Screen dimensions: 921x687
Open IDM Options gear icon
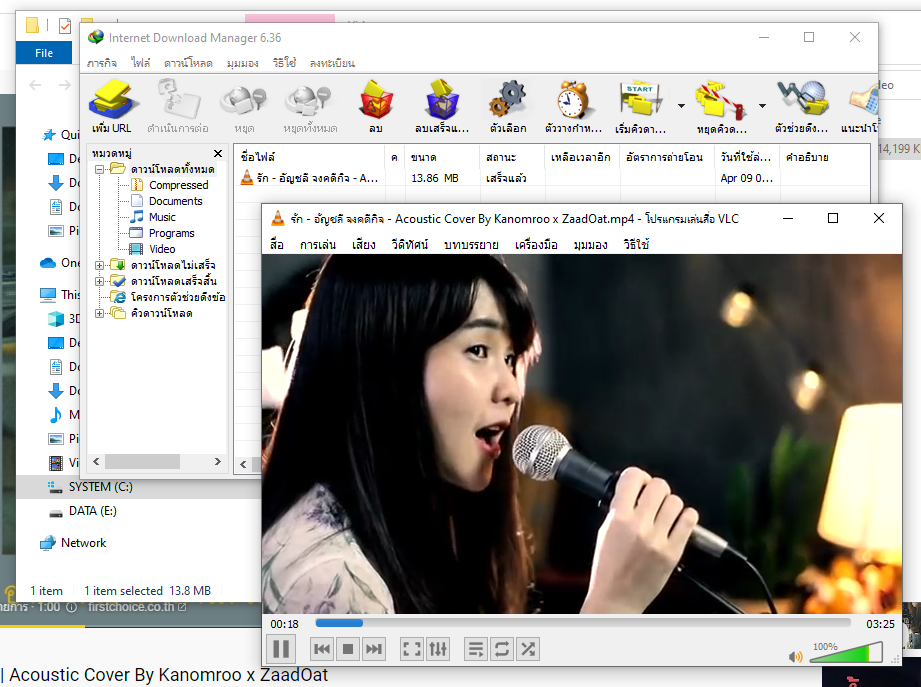pyautogui.click(x=508, y=107)
